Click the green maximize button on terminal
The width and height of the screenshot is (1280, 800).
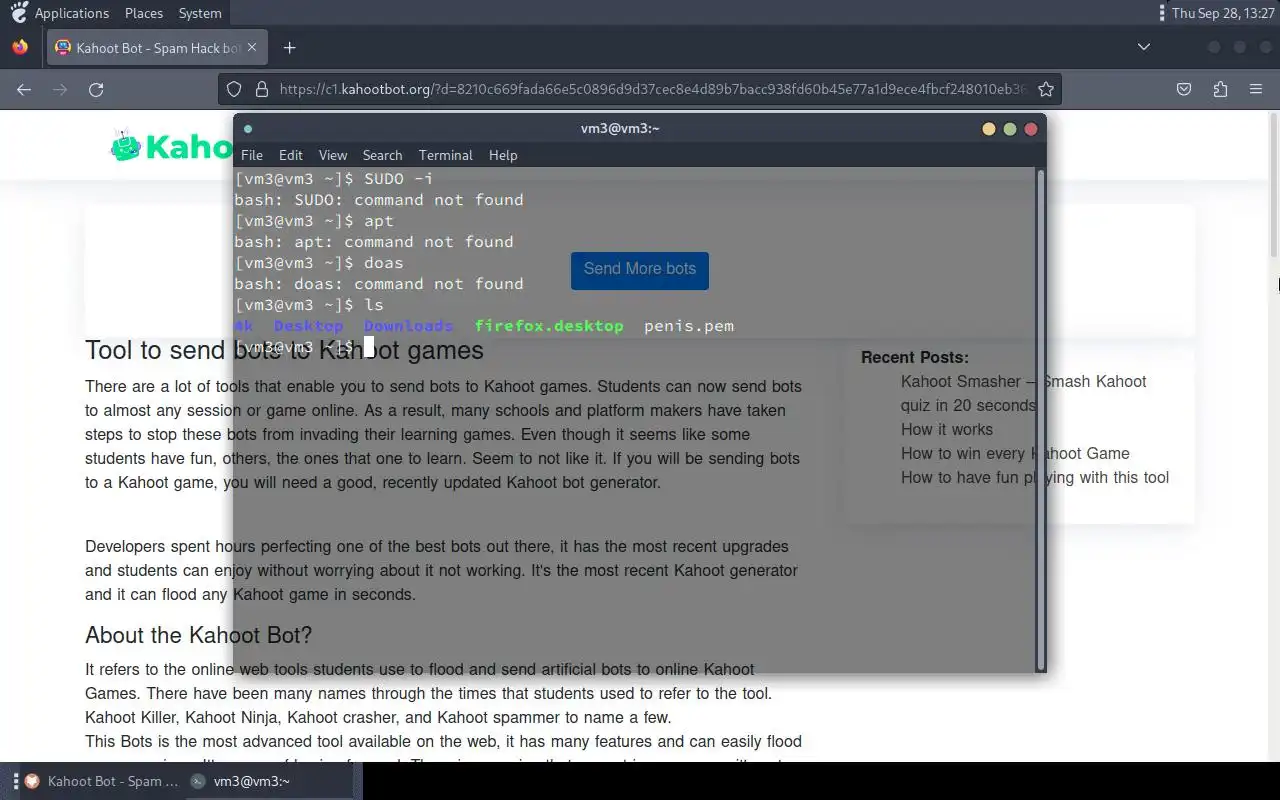1010,128
